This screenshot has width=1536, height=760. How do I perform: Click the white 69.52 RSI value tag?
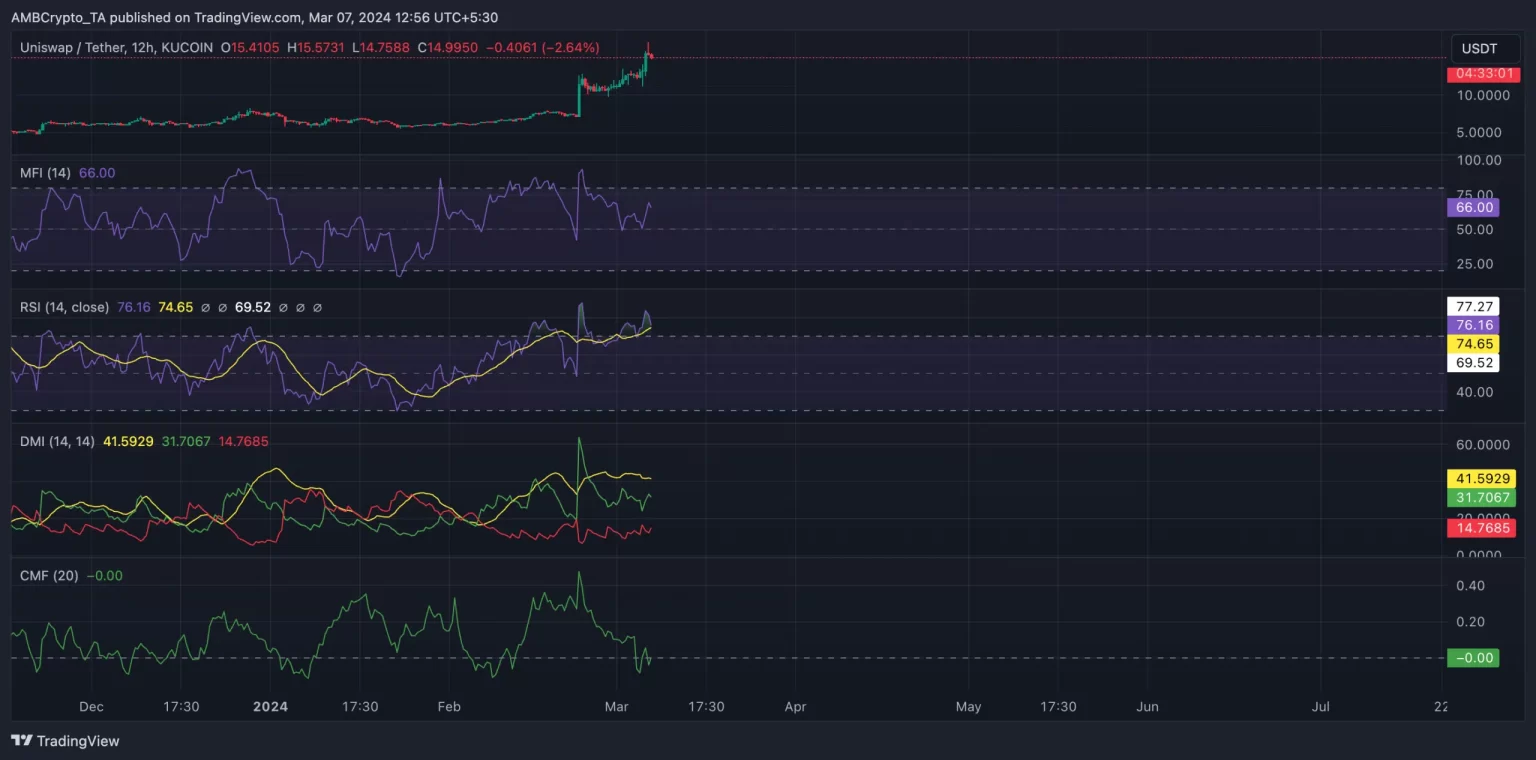click(1472, 362)
